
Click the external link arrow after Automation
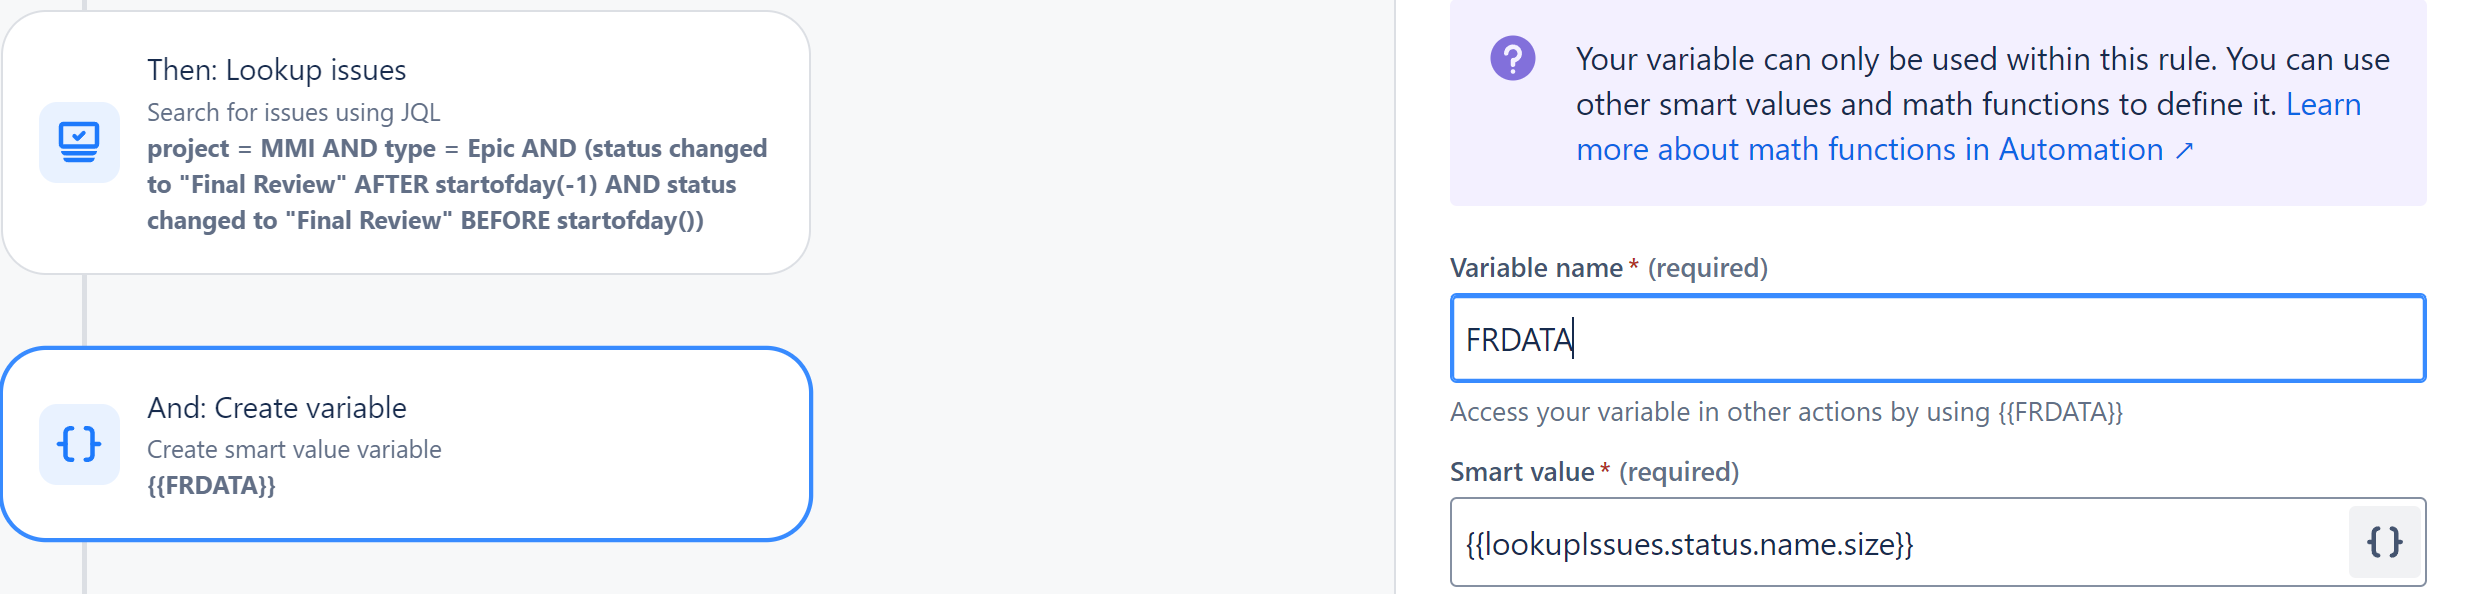point(2185,150)
